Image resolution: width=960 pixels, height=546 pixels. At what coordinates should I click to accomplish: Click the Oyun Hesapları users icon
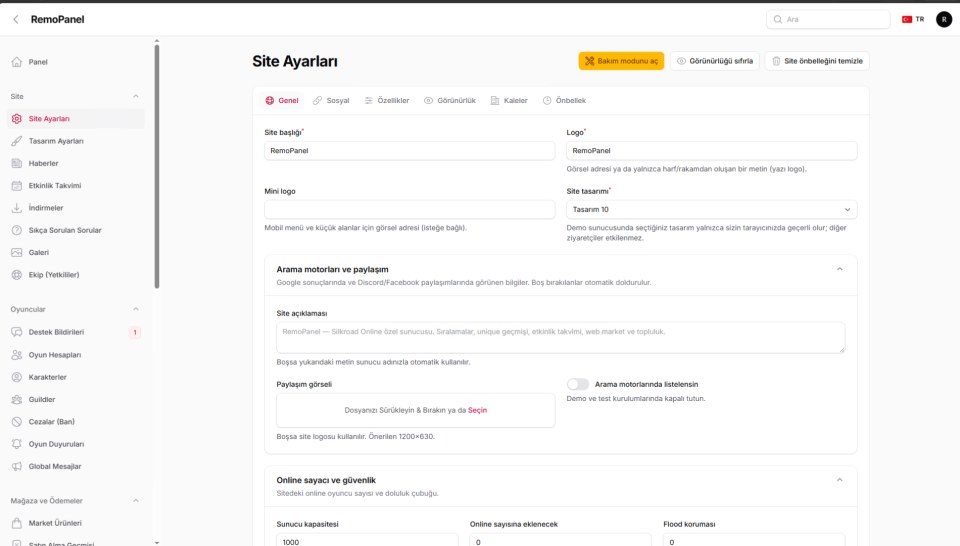(17, 355)
